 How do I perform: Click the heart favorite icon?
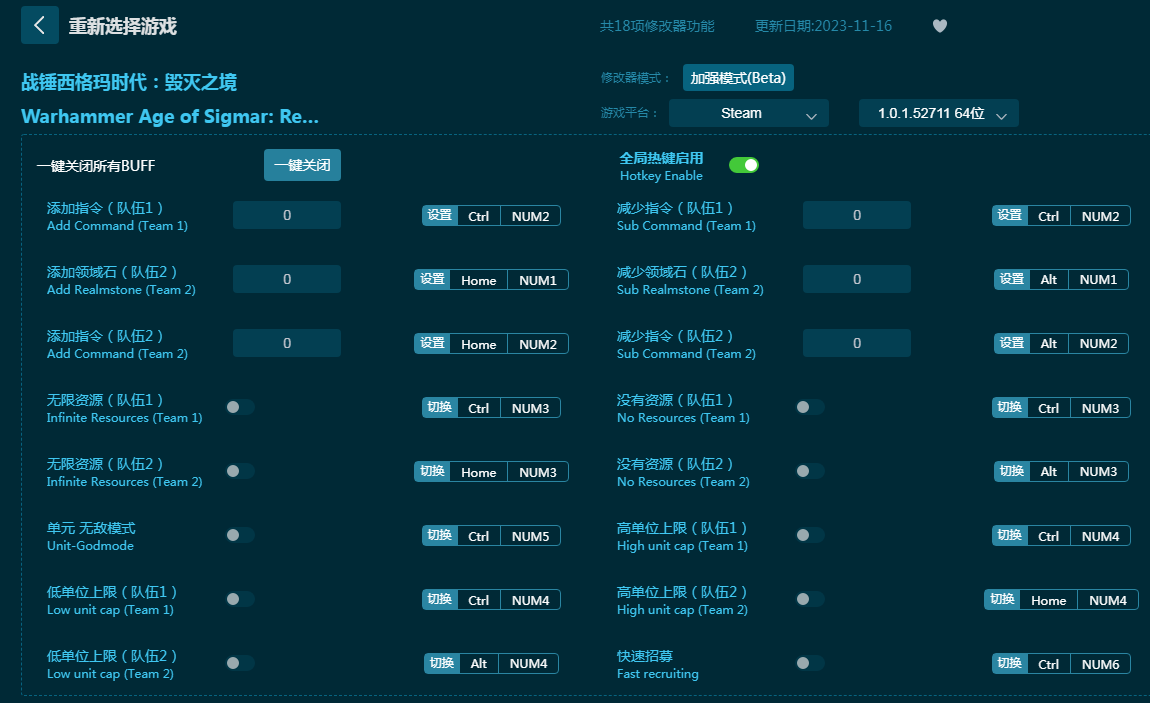pyautogui.click(x=939, y=26)
